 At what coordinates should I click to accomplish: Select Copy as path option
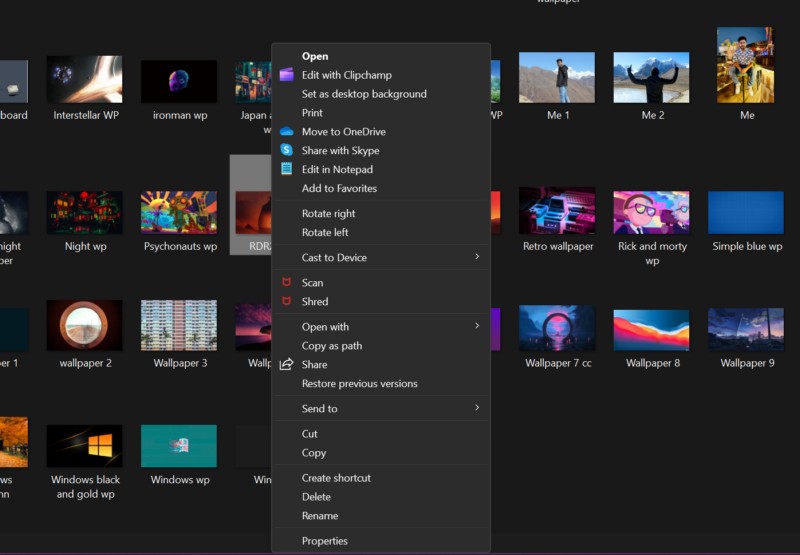(x=332, y=346)
